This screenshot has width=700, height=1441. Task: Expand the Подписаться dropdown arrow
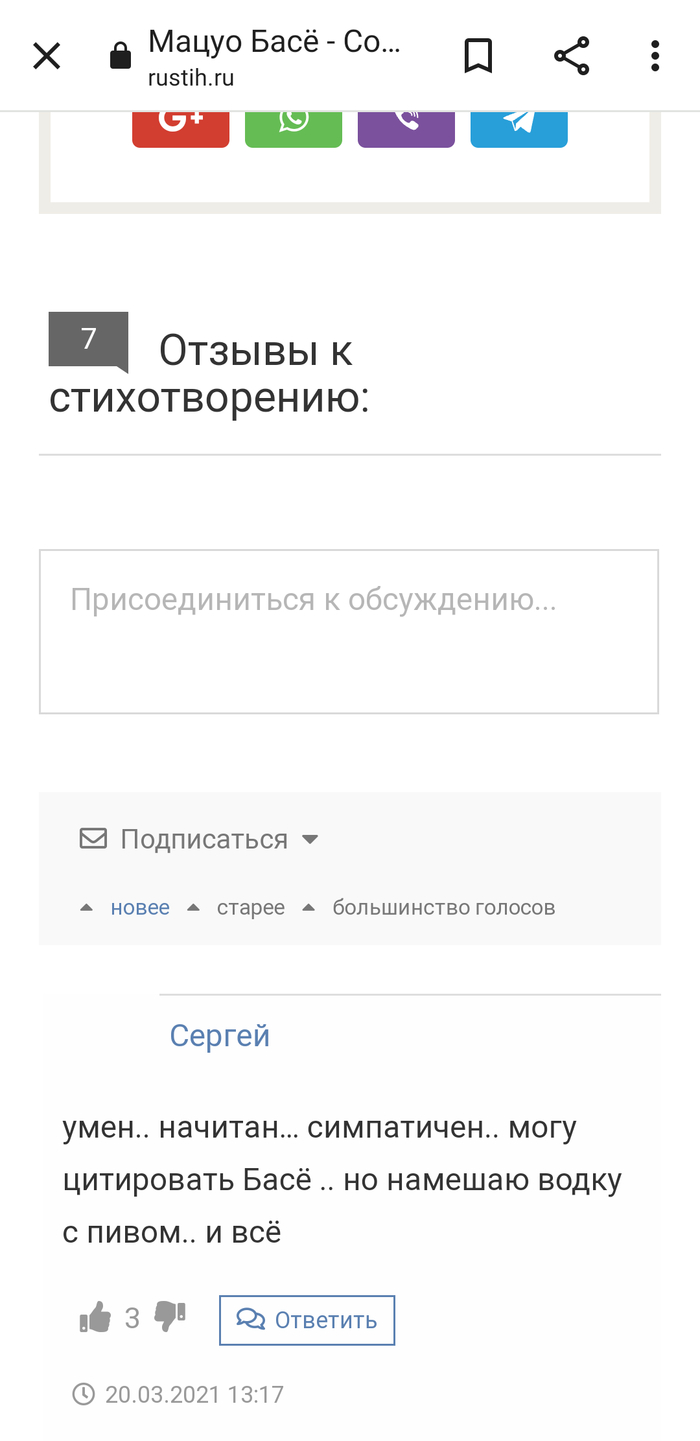[310, 839]
